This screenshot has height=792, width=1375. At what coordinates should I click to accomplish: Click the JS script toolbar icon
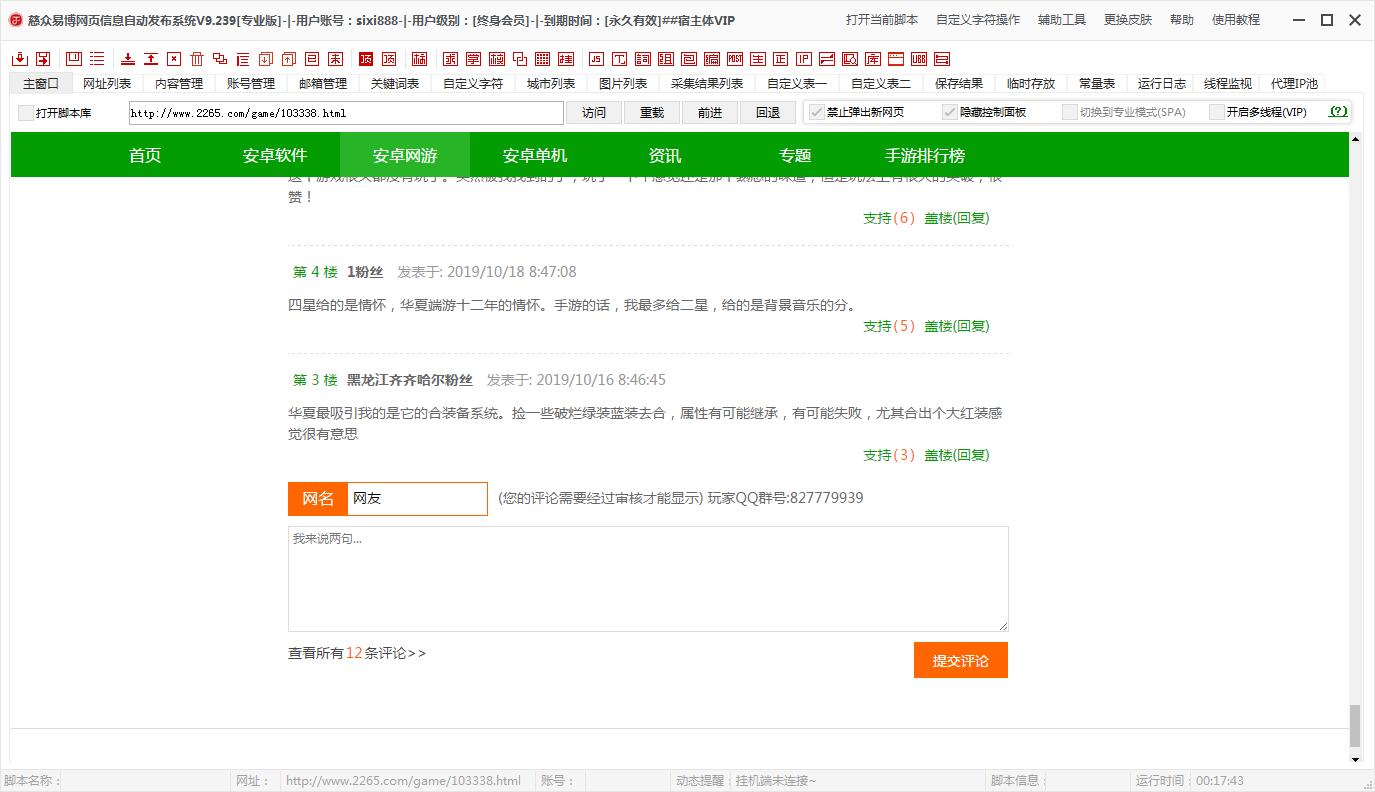pos(596,59)
